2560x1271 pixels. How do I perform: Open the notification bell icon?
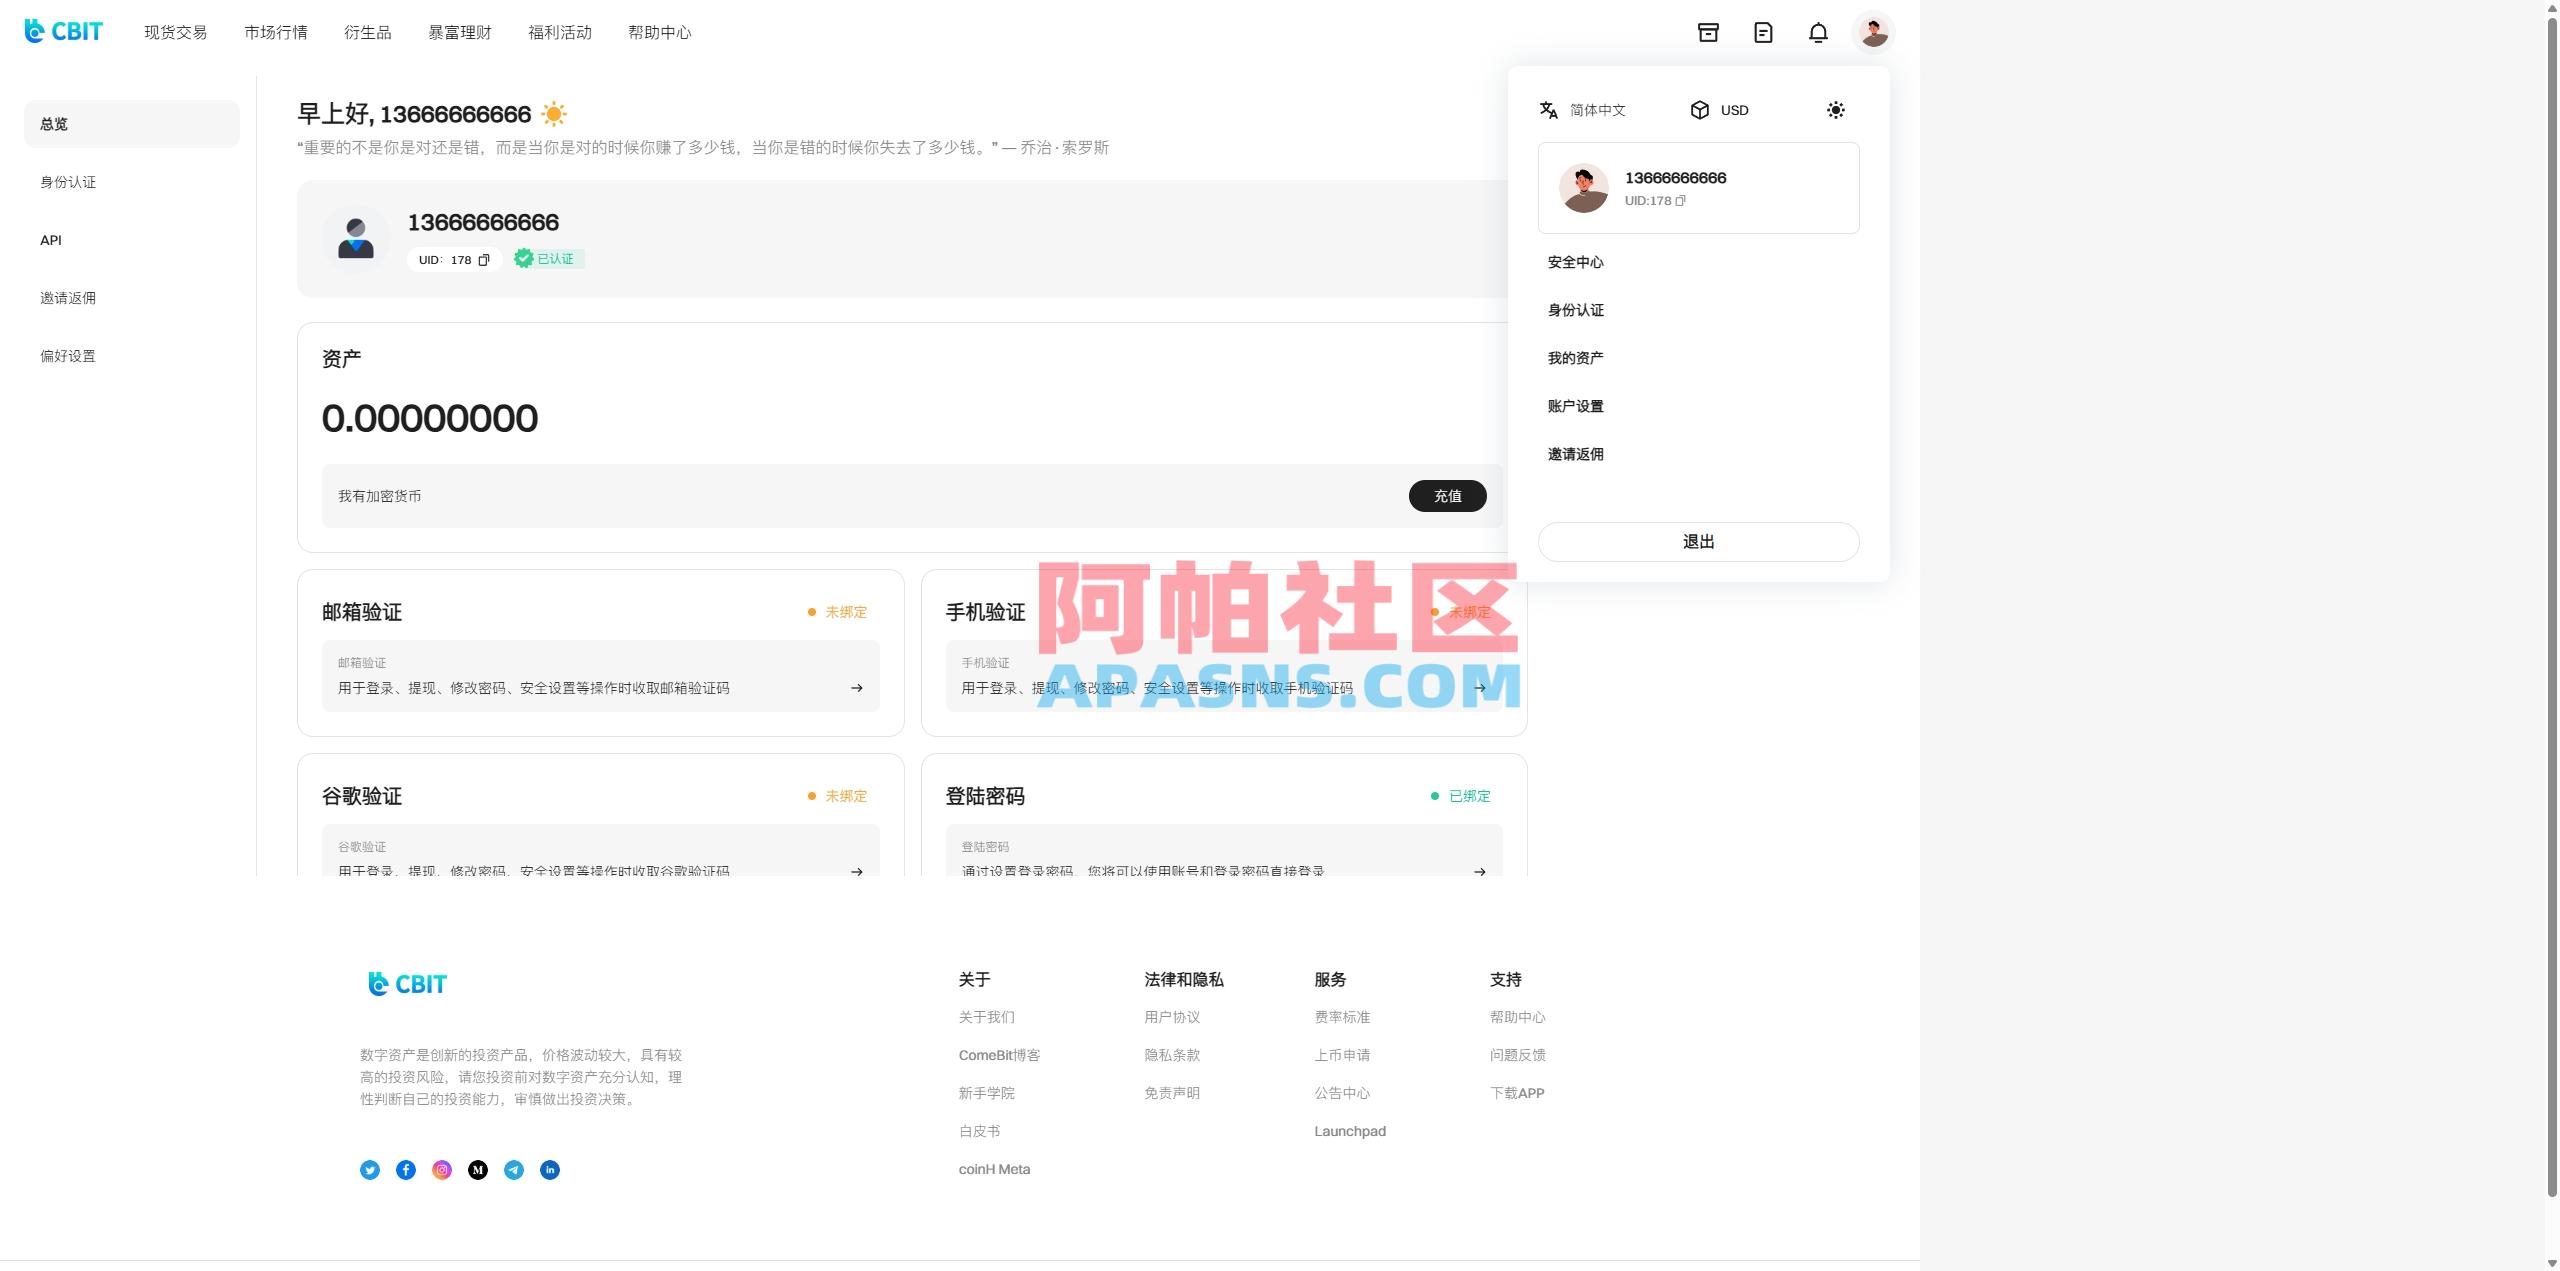click(x=1818, y=32)
